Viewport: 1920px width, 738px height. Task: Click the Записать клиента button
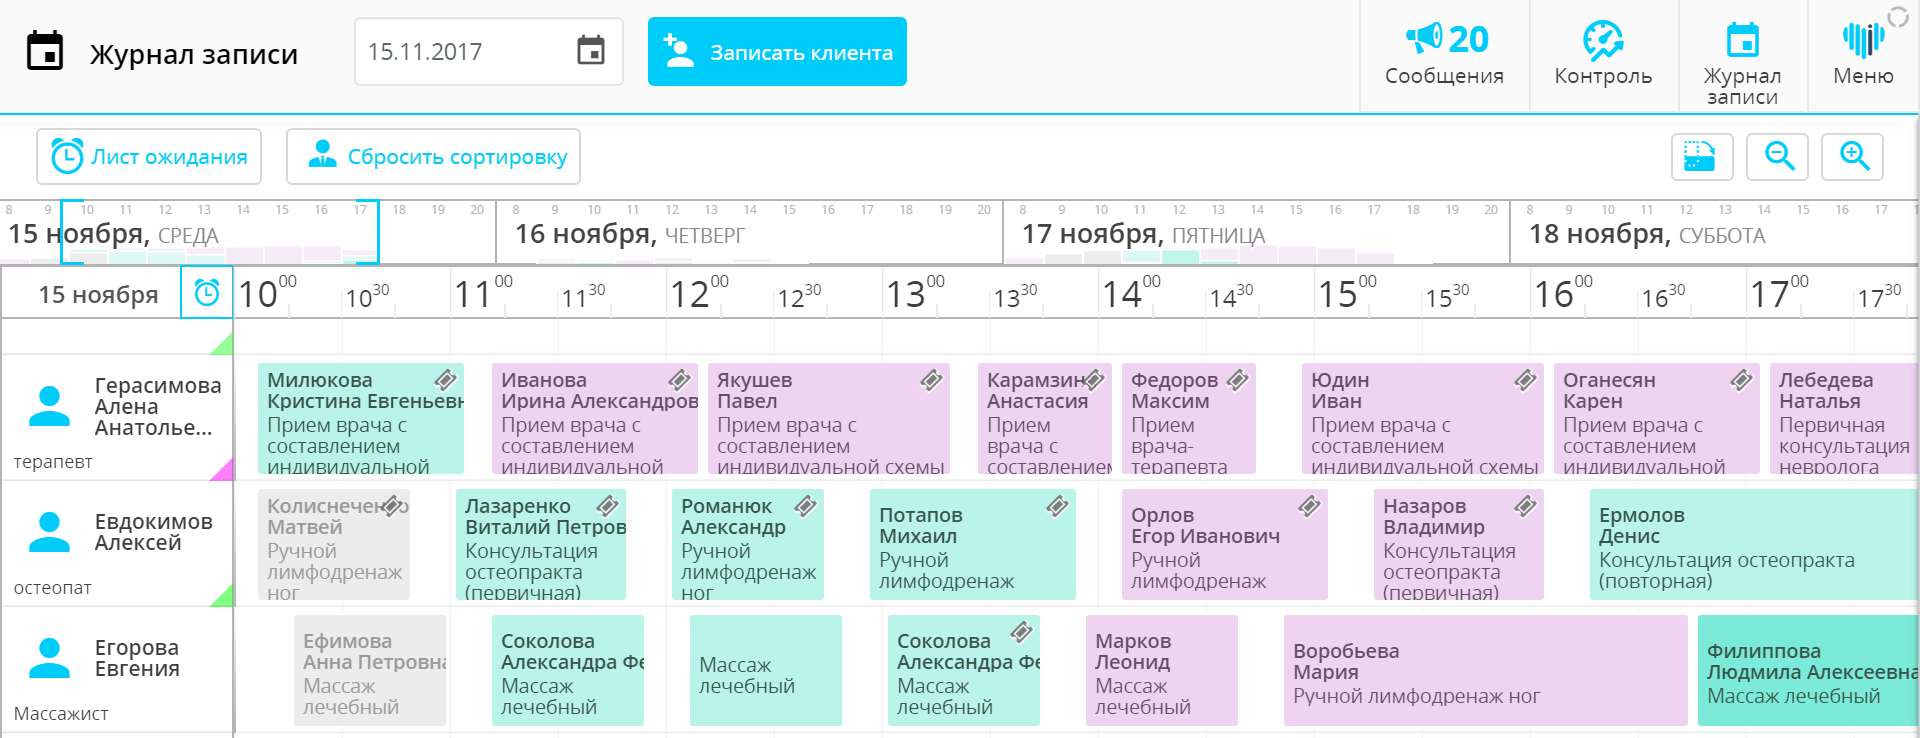pyautogui.click(x=777, y=51)
